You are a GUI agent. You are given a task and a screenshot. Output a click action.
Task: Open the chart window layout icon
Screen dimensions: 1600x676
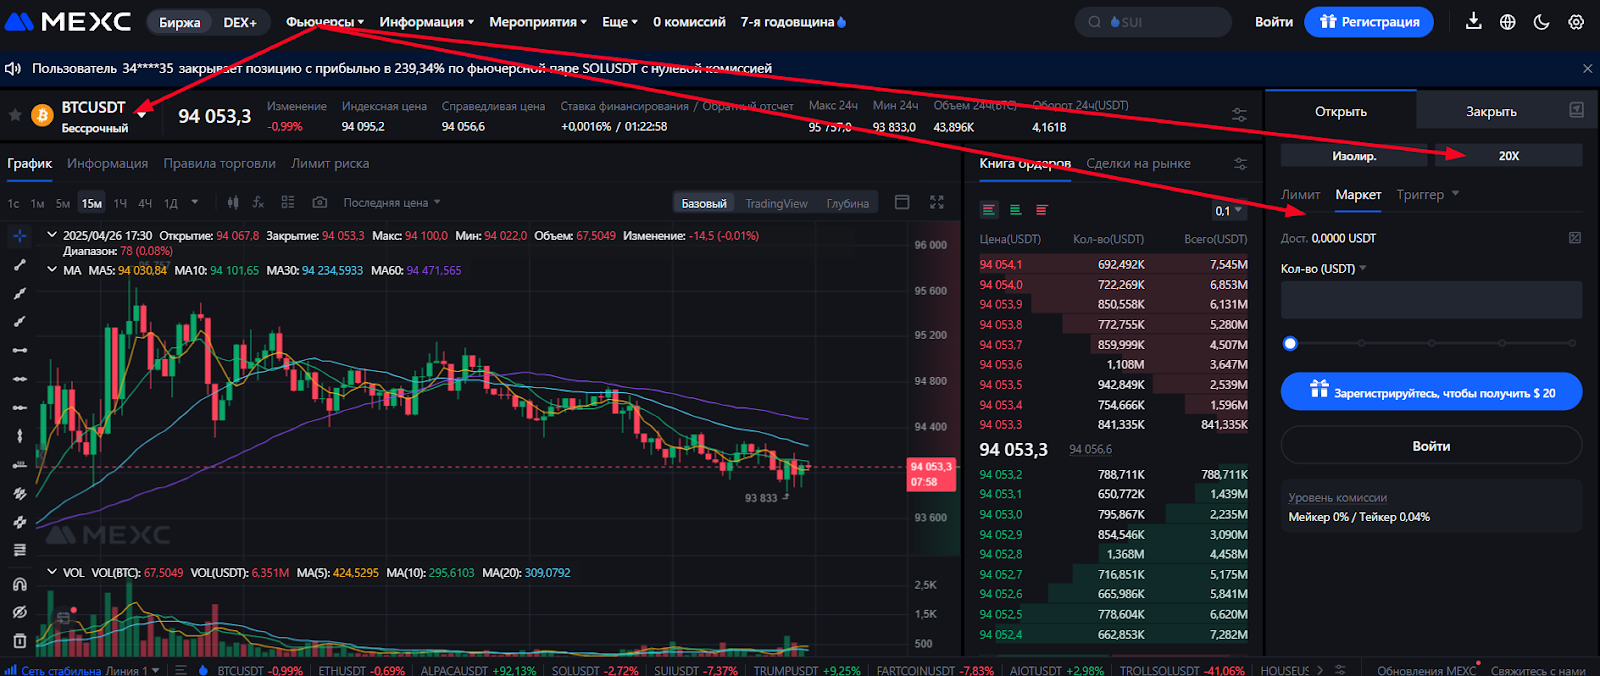(902, 203)
